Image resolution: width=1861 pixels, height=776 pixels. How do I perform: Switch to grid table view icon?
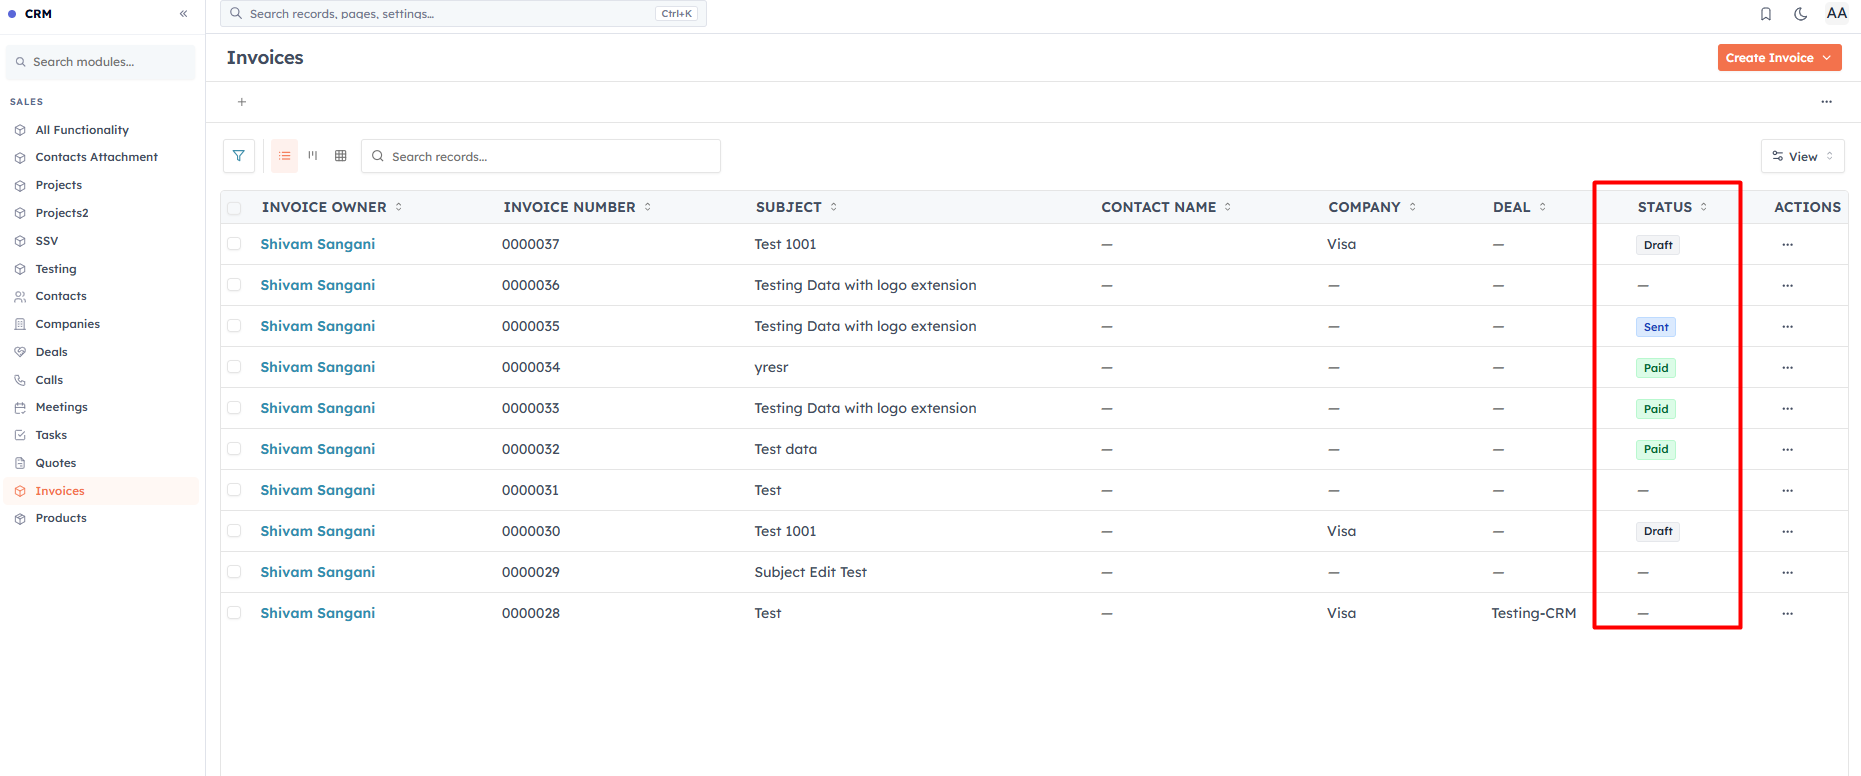[x=341, y=156]
